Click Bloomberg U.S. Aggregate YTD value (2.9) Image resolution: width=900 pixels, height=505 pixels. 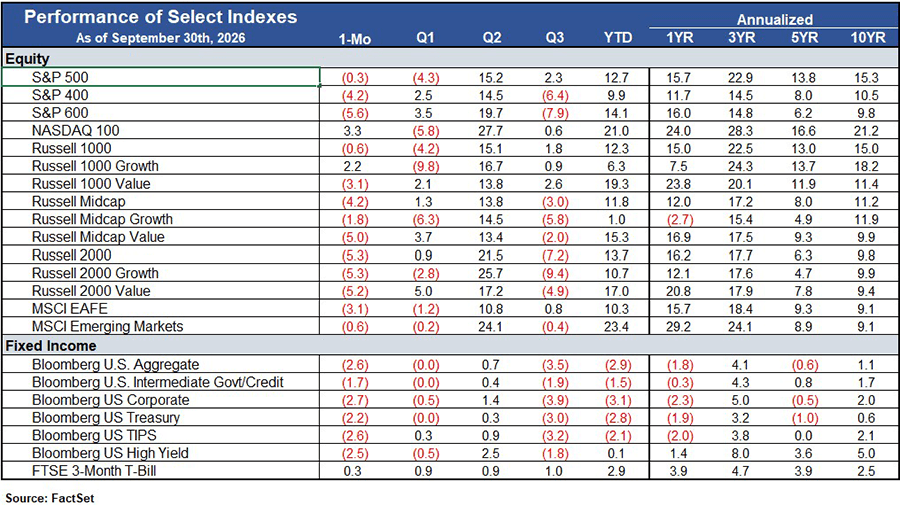pyautogui.click(x=618, y=365)
